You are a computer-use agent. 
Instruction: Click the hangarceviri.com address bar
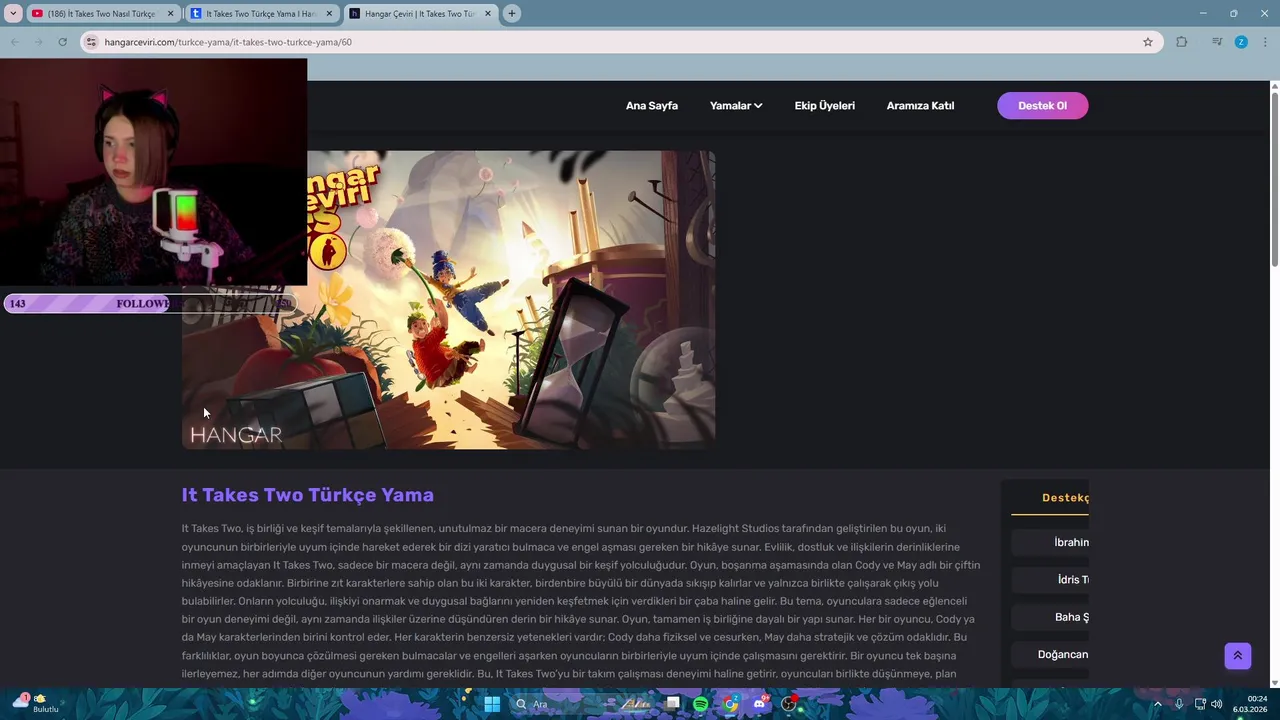tap(620, 42)
